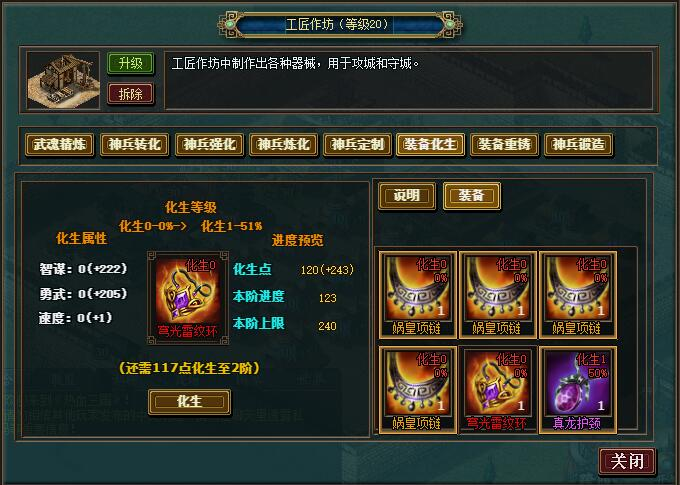Click the green 升级 upgrade button
The width and height of the screenshot is (680, 485).
131,64
